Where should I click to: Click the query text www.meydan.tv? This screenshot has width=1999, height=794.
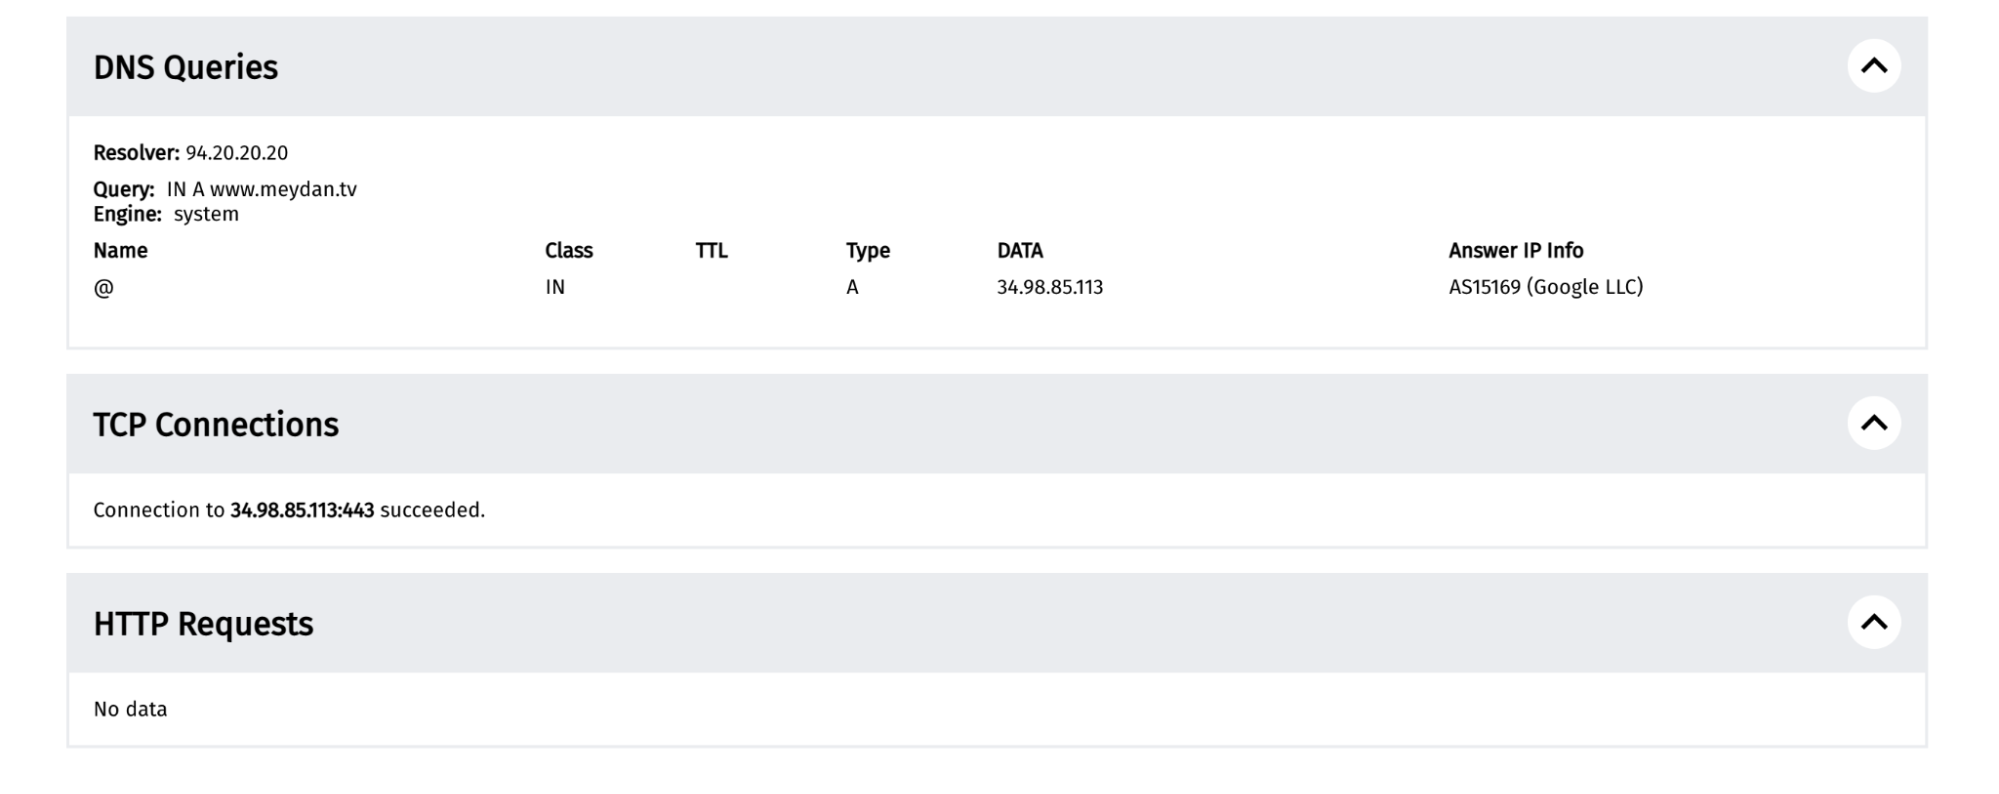point(283,189)
